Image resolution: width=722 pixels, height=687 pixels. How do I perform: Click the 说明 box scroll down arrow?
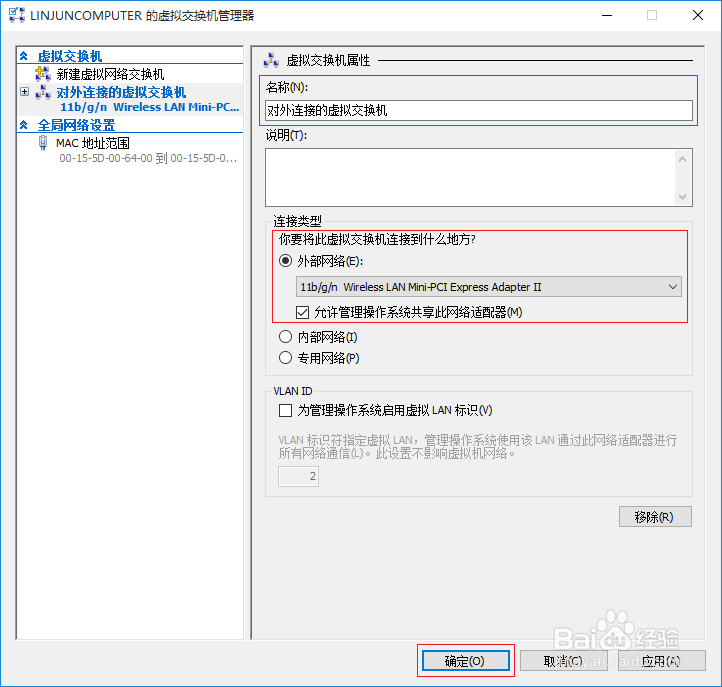[x=682, y=197]
